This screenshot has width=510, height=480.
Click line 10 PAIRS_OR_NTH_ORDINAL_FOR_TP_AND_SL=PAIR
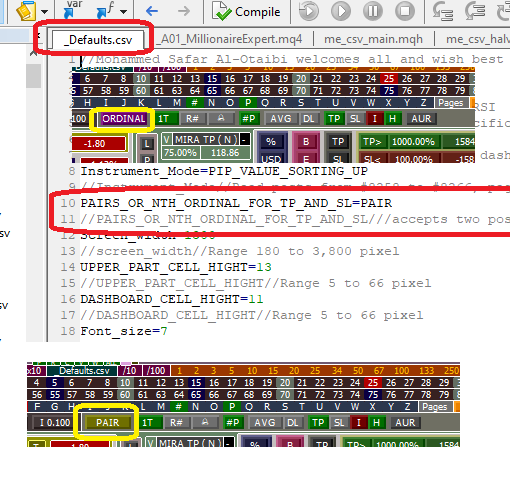pos(236,203)
